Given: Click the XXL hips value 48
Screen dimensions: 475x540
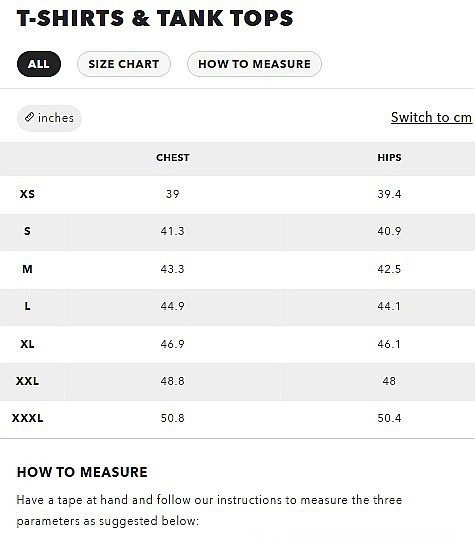Looking at the screenshot, I should [389, 381].
